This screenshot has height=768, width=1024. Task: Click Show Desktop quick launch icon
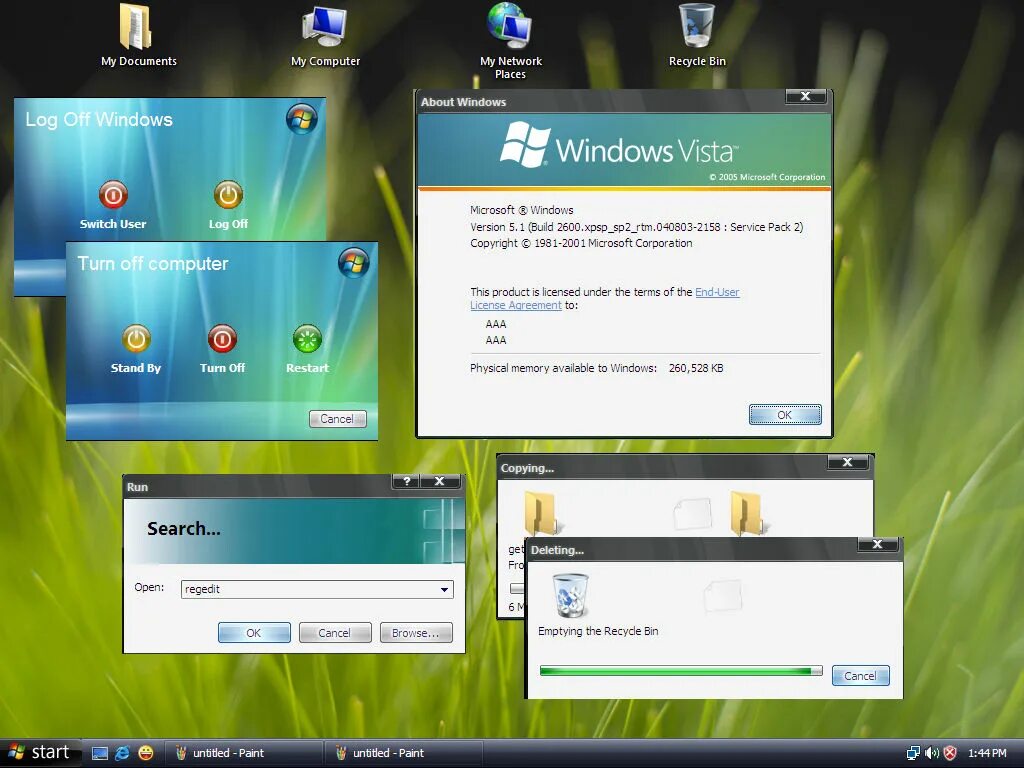pos(100,753)
